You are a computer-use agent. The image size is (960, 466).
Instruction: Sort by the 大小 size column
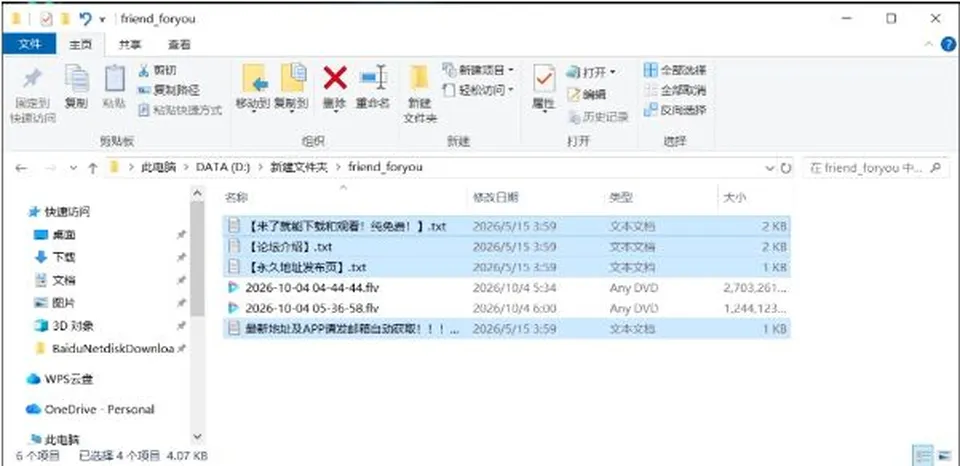point(735,197)
